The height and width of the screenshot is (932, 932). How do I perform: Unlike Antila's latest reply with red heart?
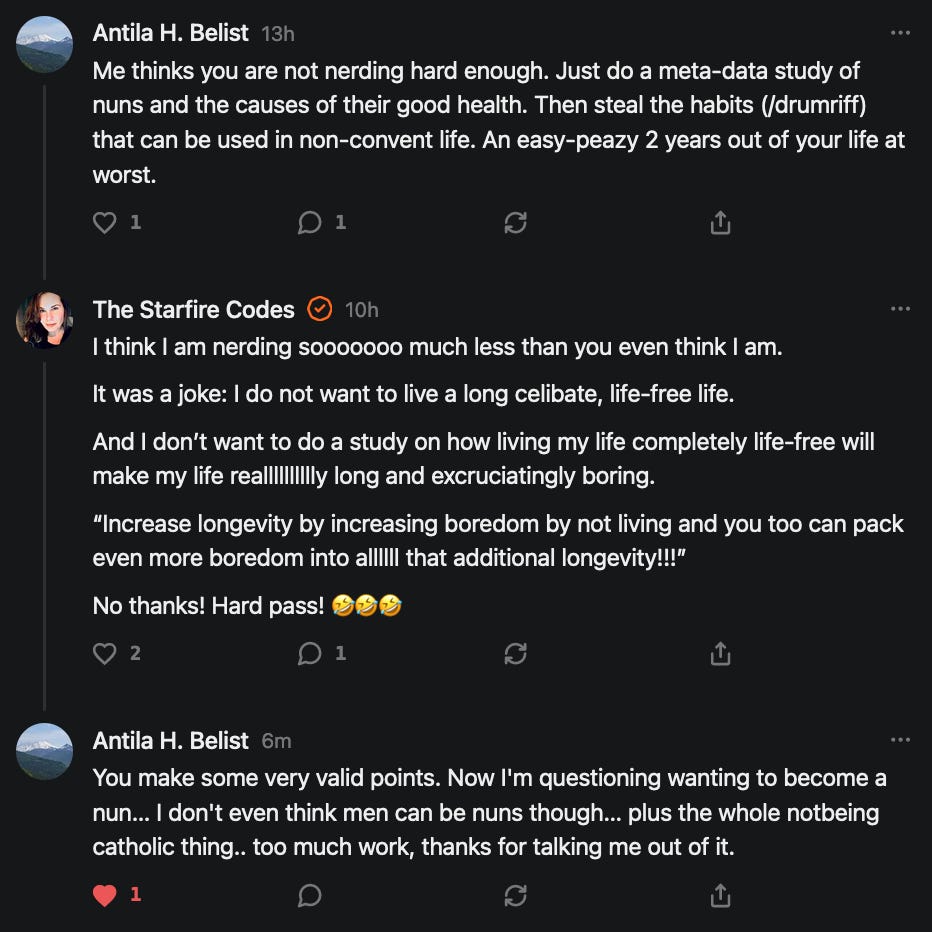(x=105, y=895)
